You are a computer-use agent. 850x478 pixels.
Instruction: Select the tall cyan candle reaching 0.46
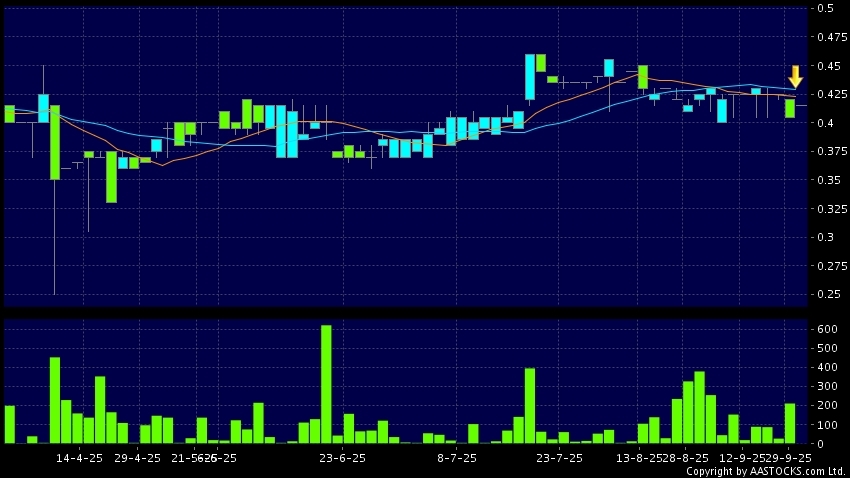530,77
